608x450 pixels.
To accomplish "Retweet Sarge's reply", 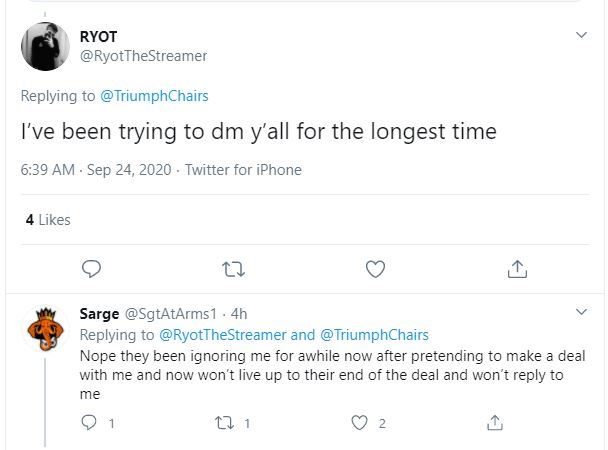I will (x=225, y=423).
